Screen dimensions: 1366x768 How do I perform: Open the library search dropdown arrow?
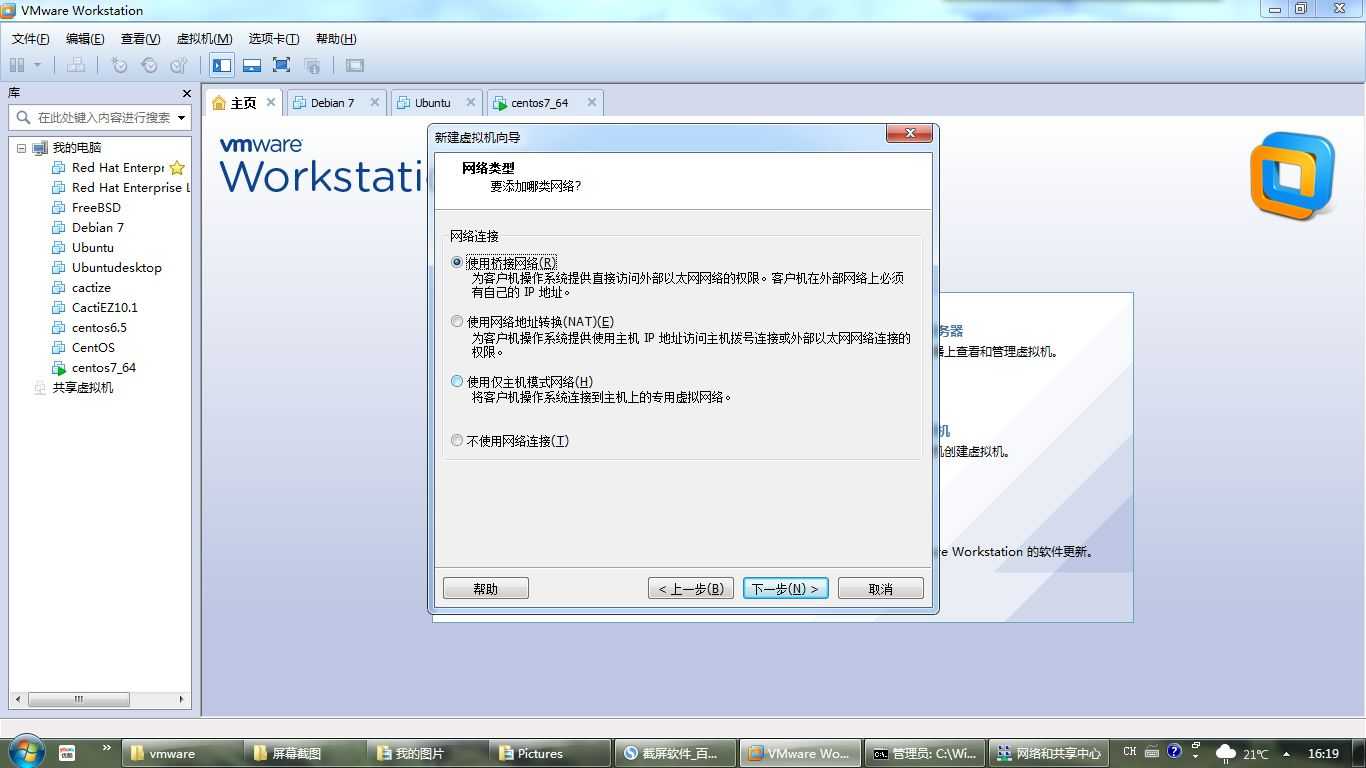181,117
